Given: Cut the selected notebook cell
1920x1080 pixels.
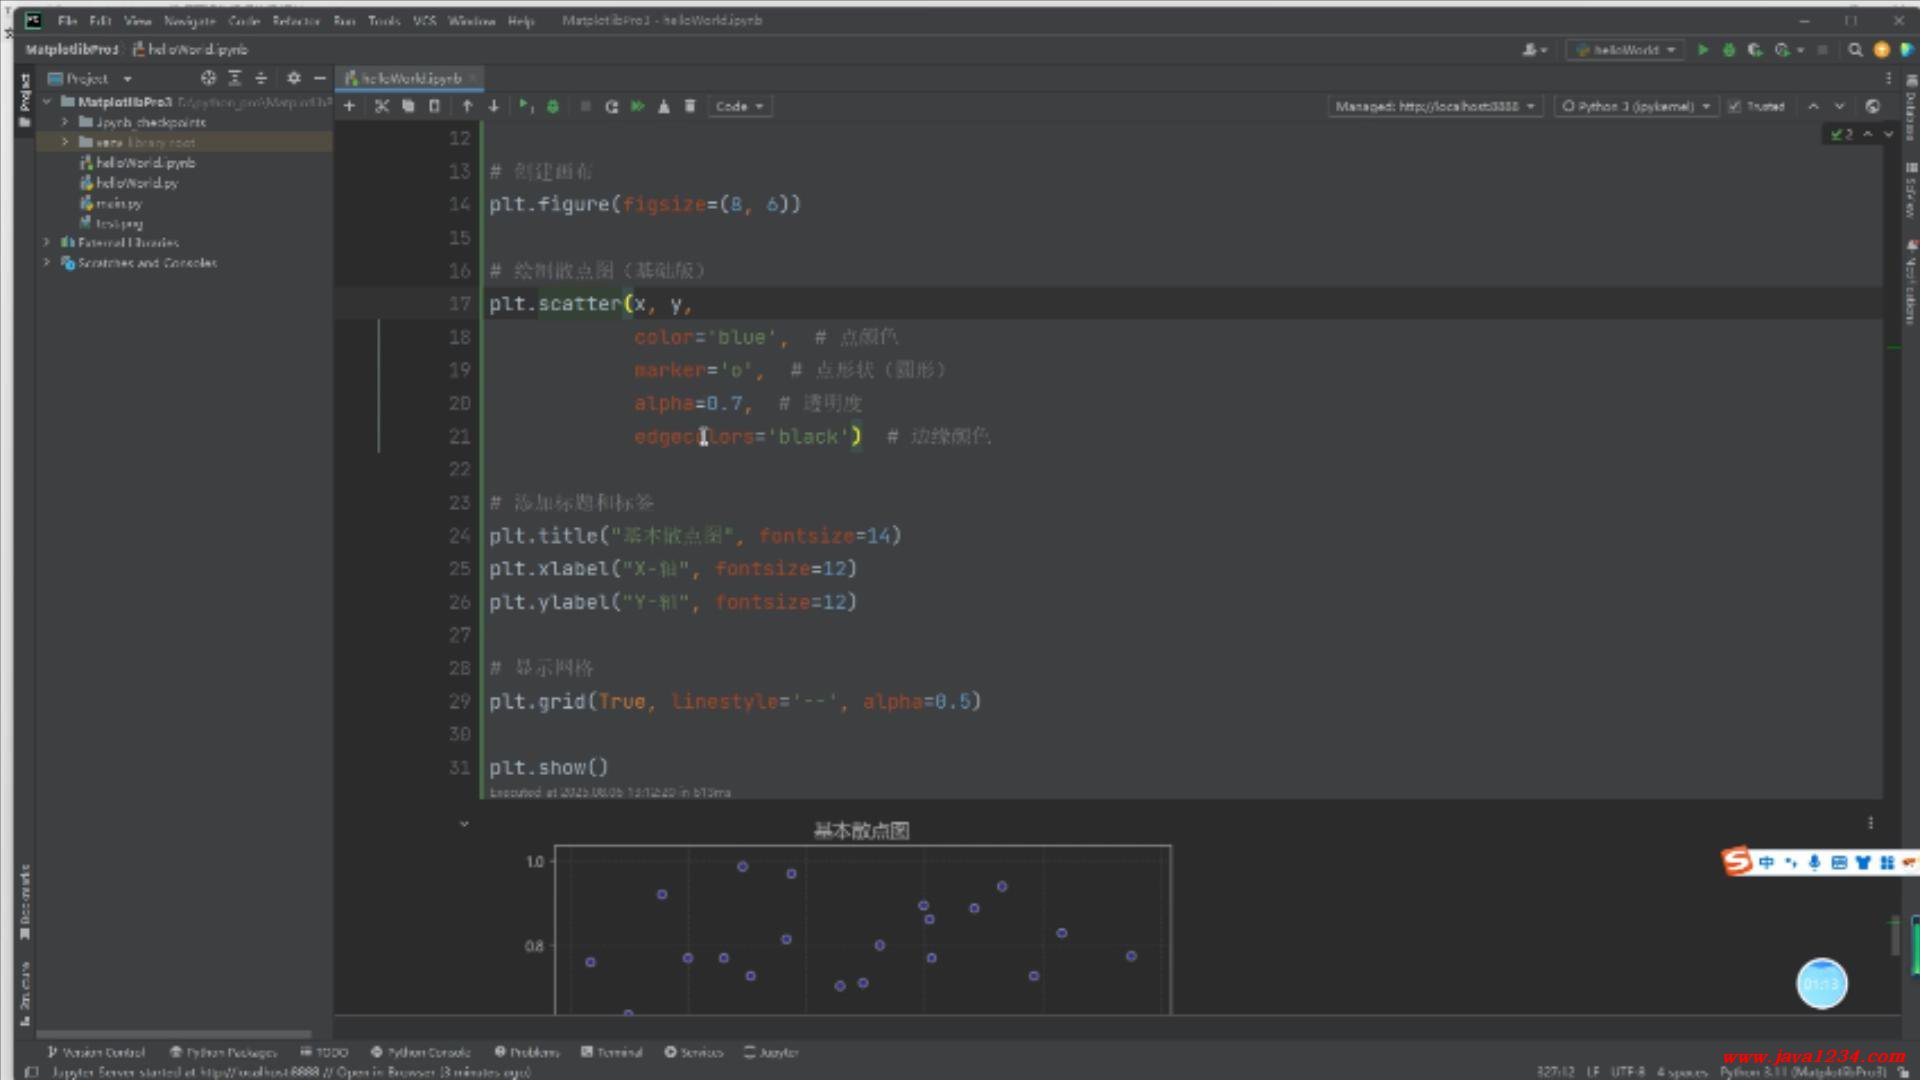Looking at the screenshot, I should coord(381,106).
